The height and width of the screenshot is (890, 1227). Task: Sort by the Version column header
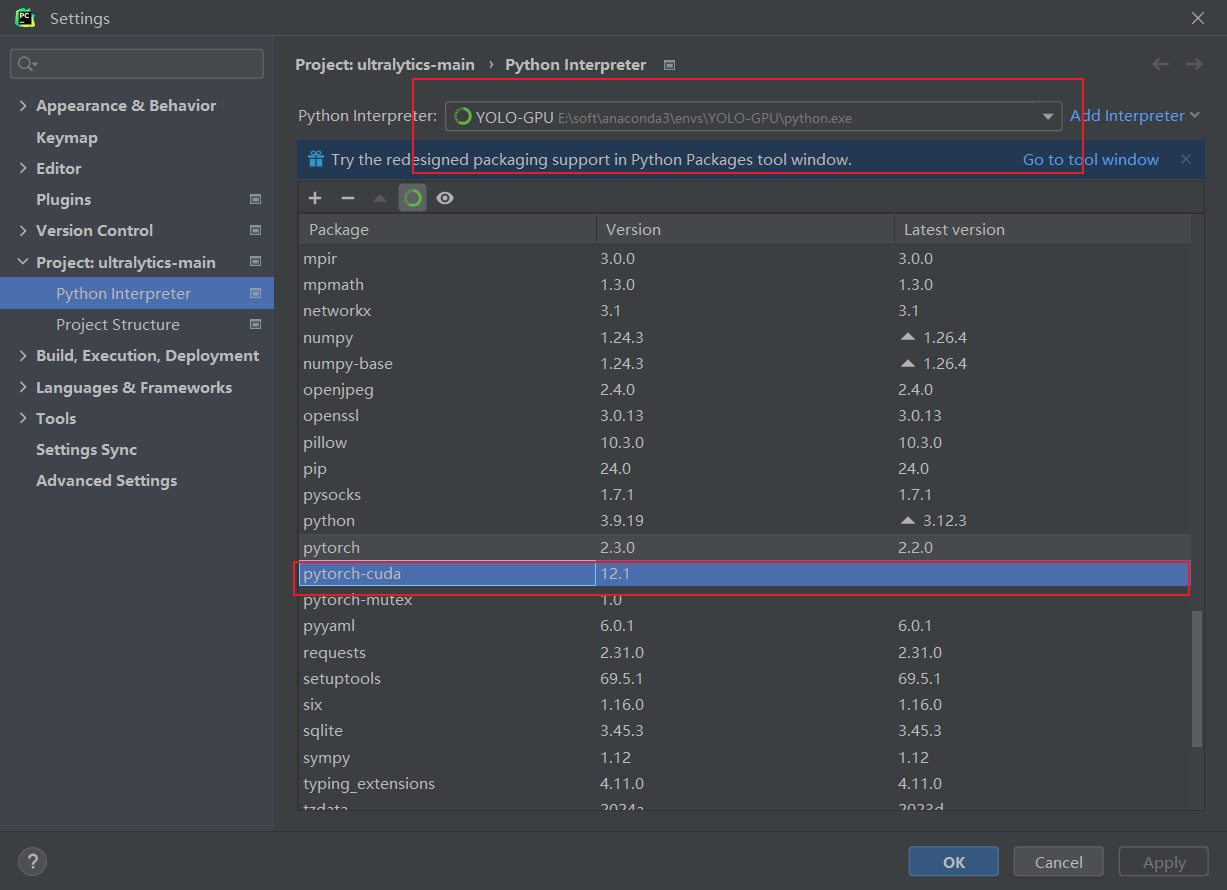pyautogui.click(x=745, y=229)
